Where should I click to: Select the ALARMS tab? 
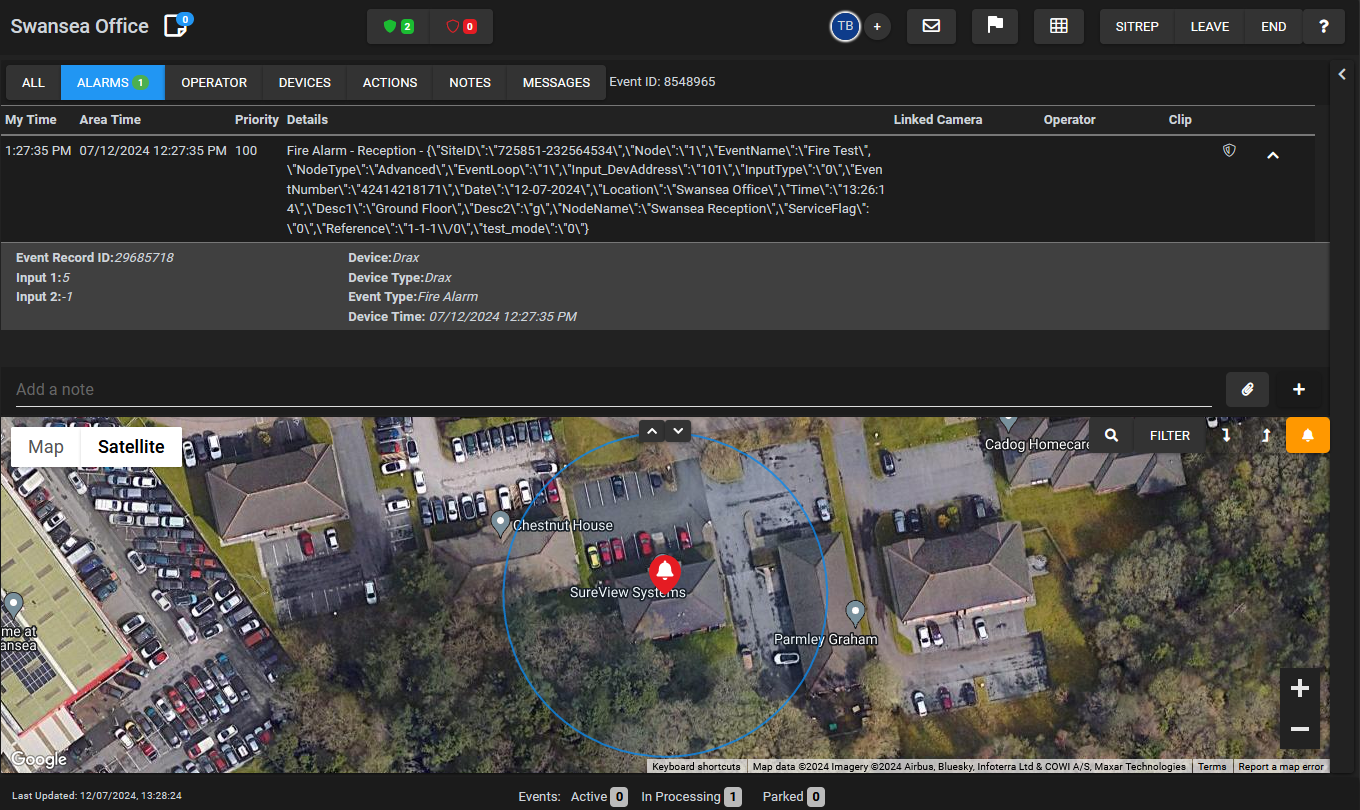pyautogui.click(x=113, y=82)
